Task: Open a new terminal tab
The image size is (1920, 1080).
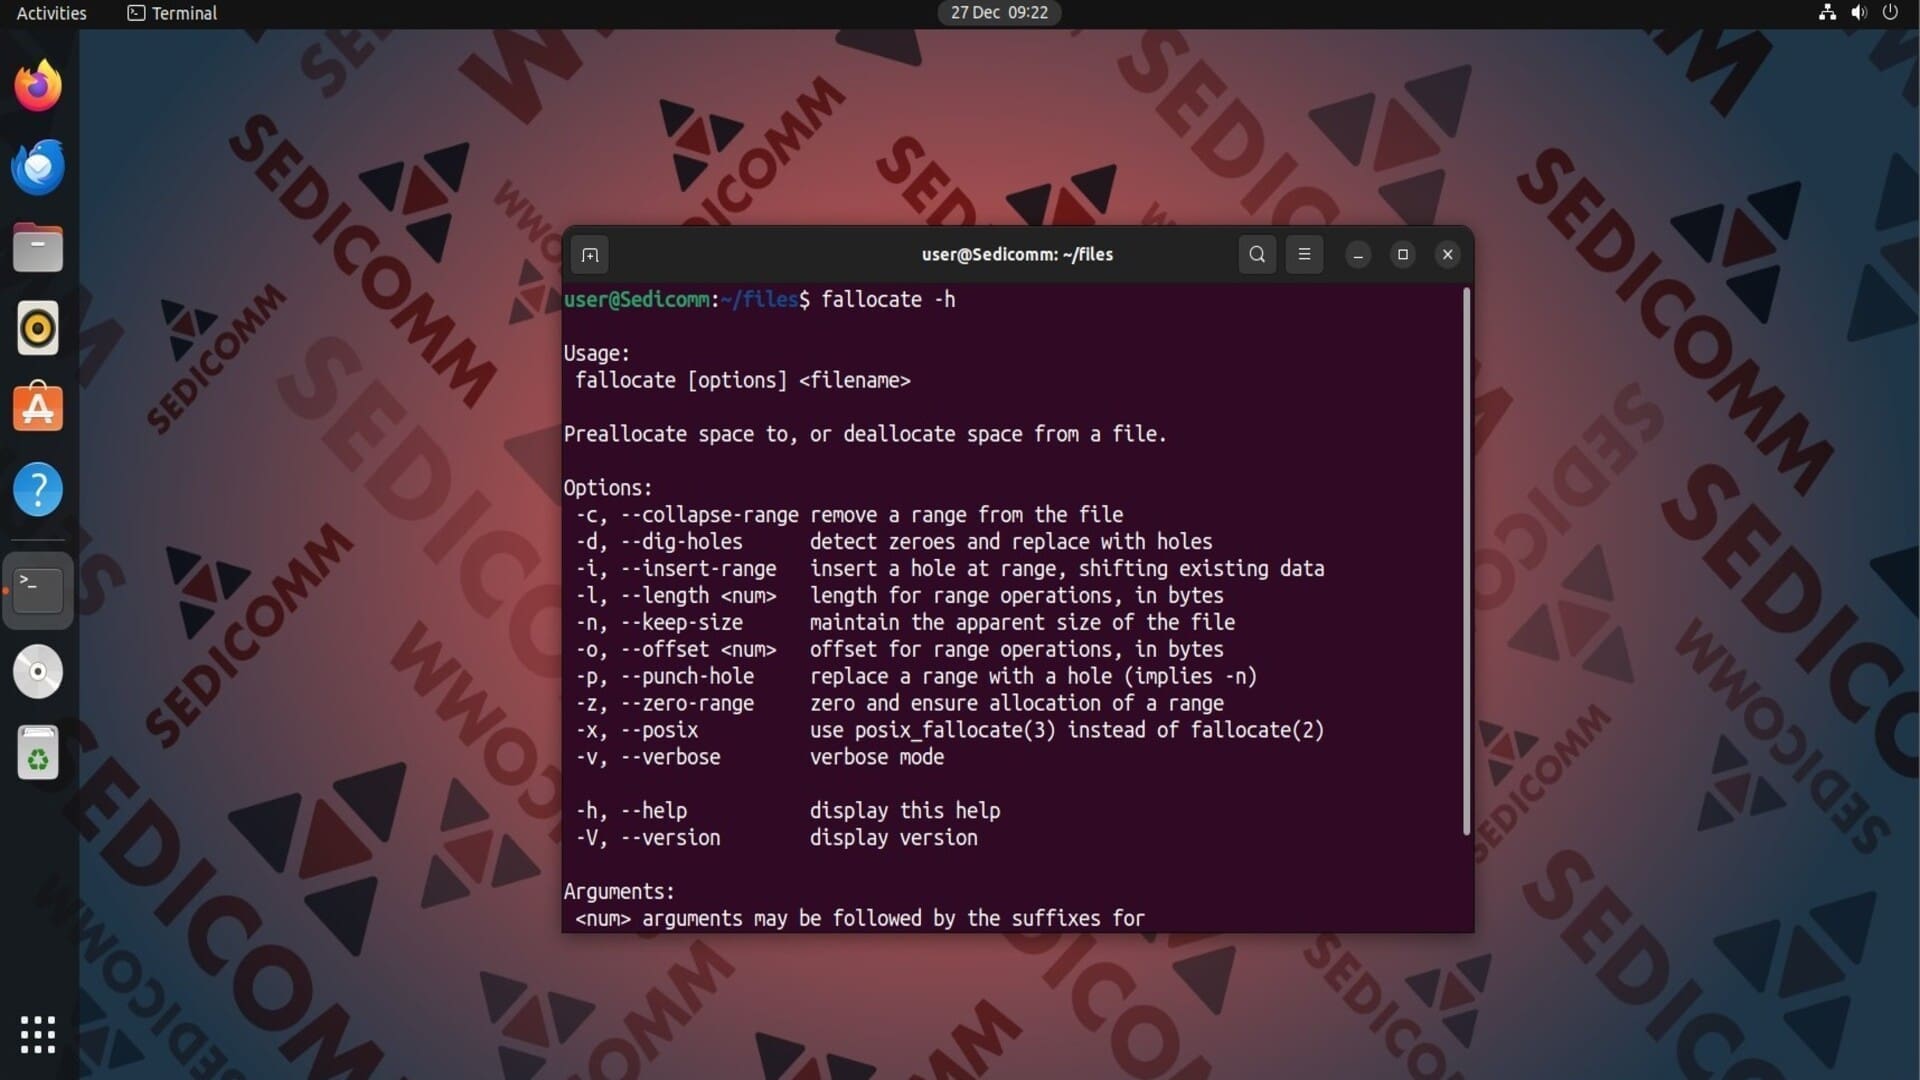Action: click(590, 255)
